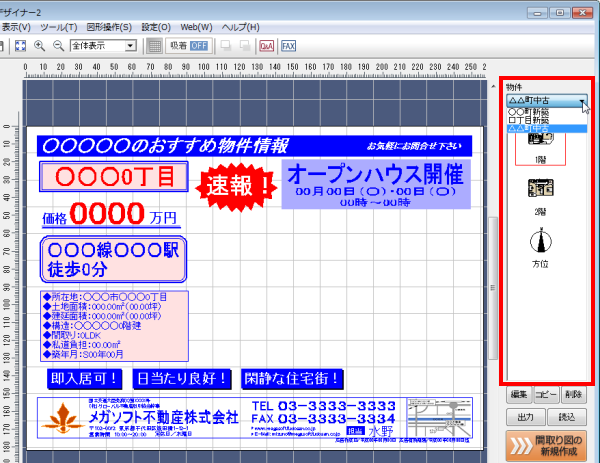
Task: Toggle the grid display icon
Action: click(x=154, y=45)
